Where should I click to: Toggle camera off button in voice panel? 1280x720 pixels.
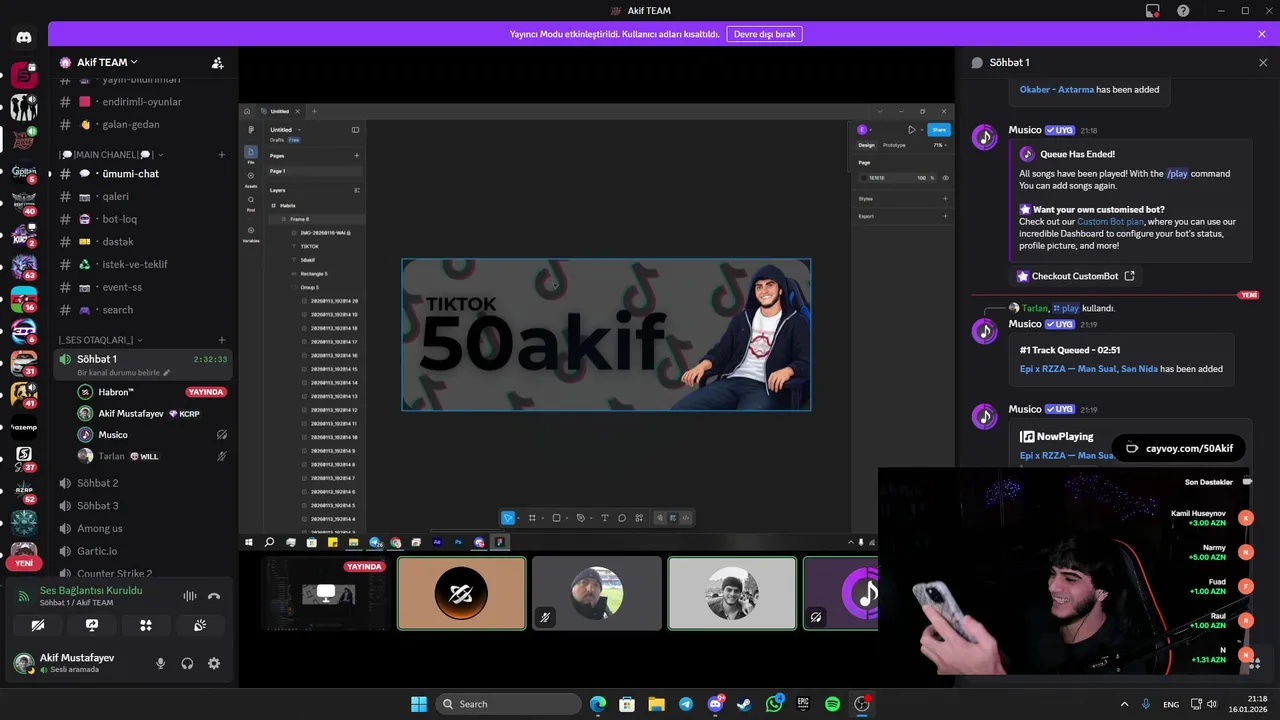pos(38,625)
